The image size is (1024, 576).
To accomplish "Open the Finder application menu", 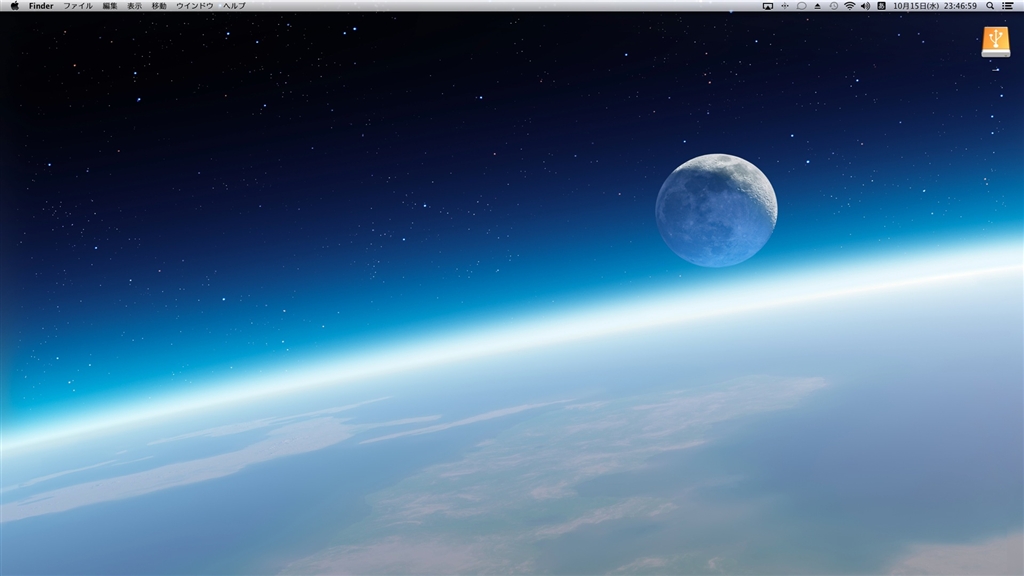I will click(41, 6).
